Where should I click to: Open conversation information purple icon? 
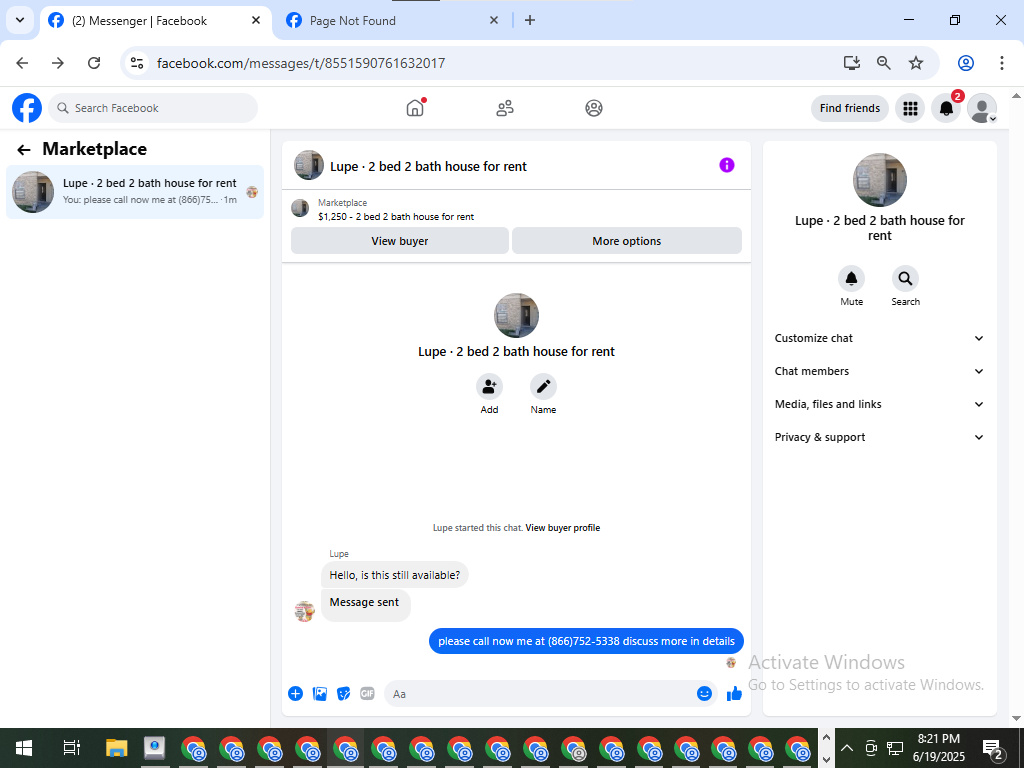[727, 165]
